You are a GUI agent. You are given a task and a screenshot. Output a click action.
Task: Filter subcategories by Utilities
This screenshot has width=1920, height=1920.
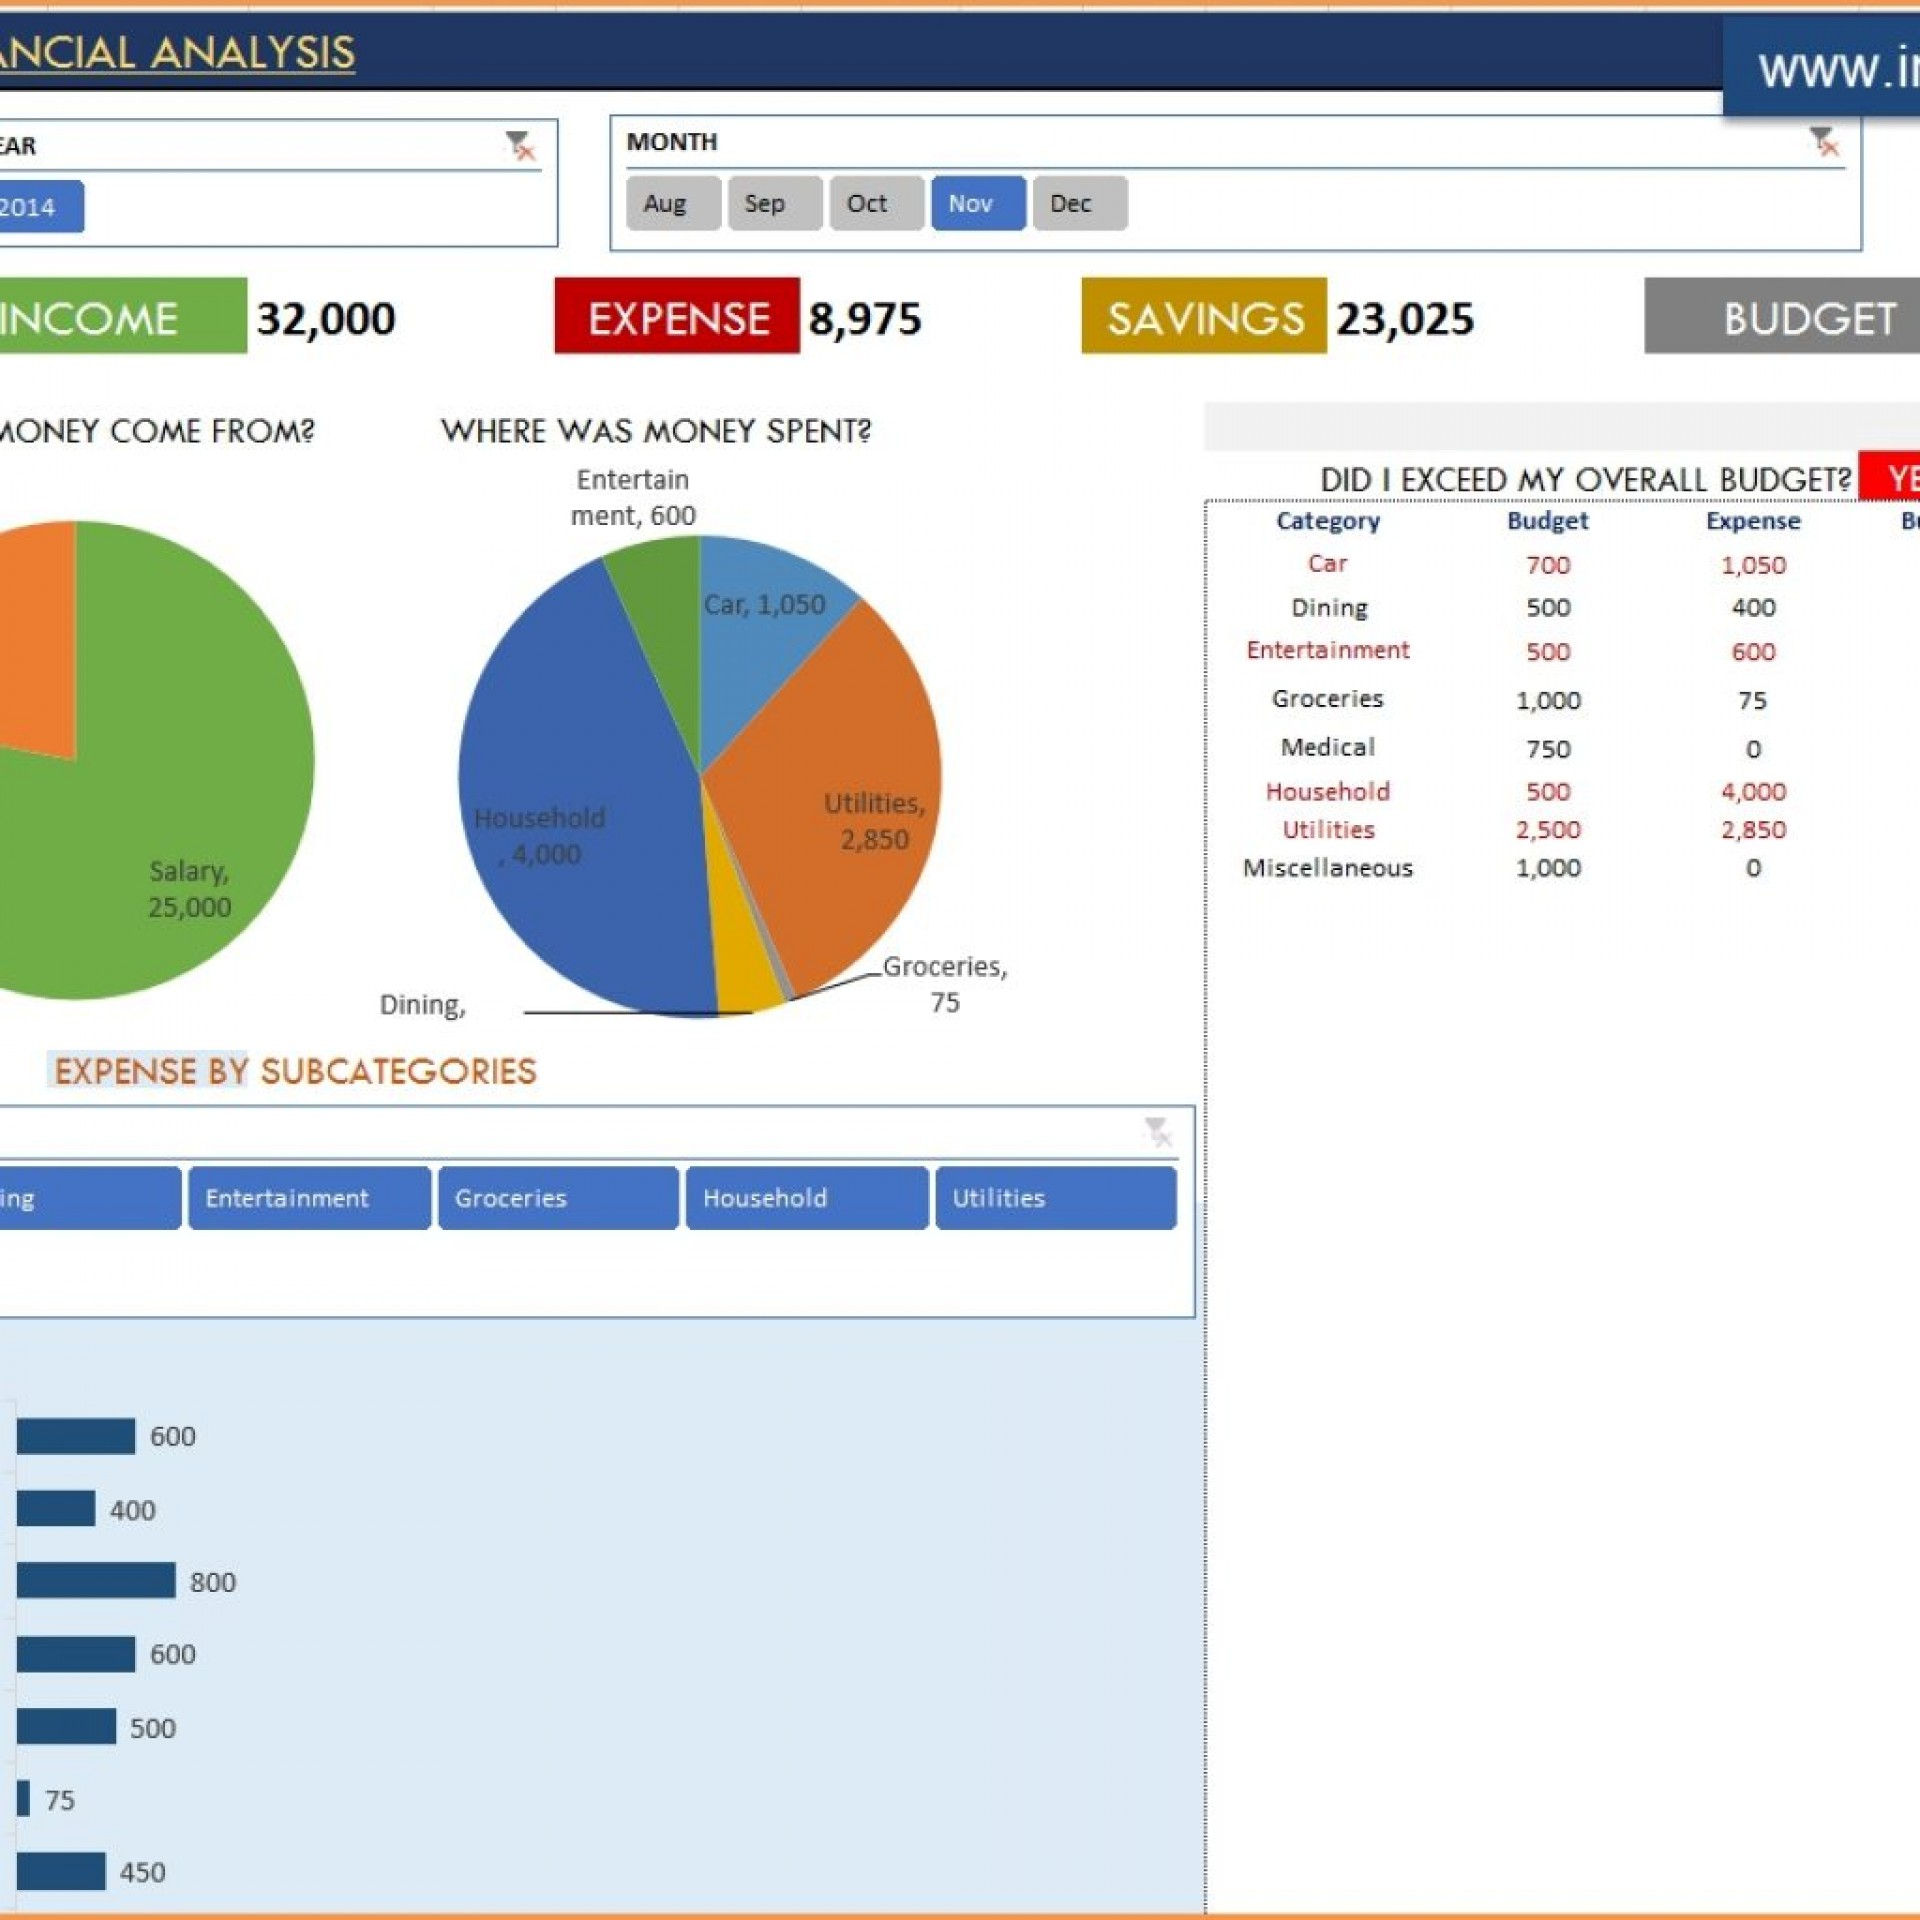(1055, 1198)
